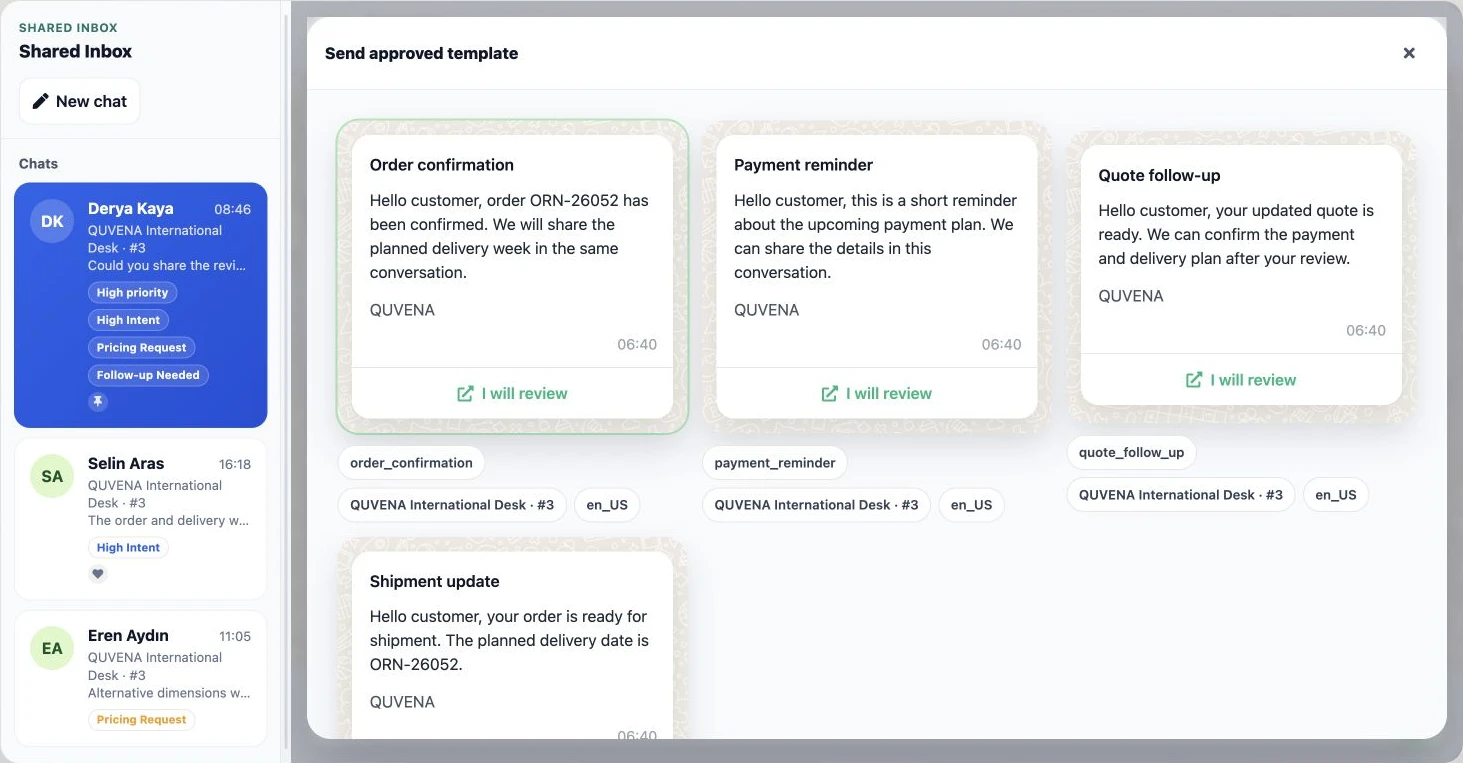Click High Intent tag on Selin Aras chat
1463x763 pixels.
tap(128, 548)
